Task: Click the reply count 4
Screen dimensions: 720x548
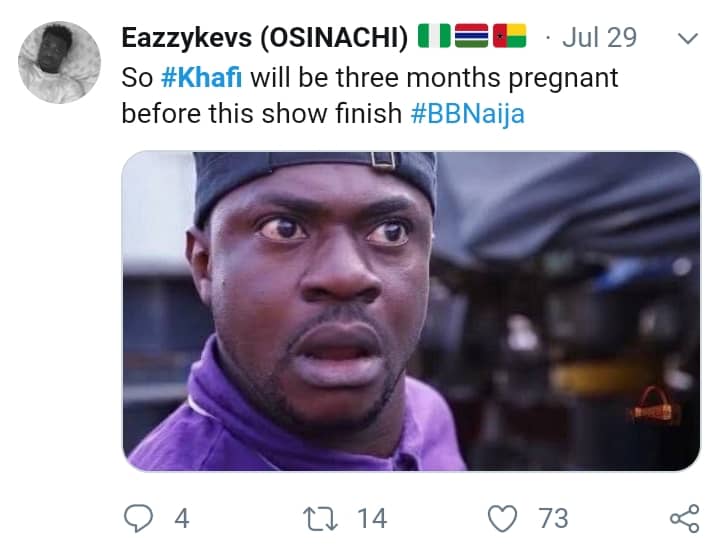Action: 181,518
